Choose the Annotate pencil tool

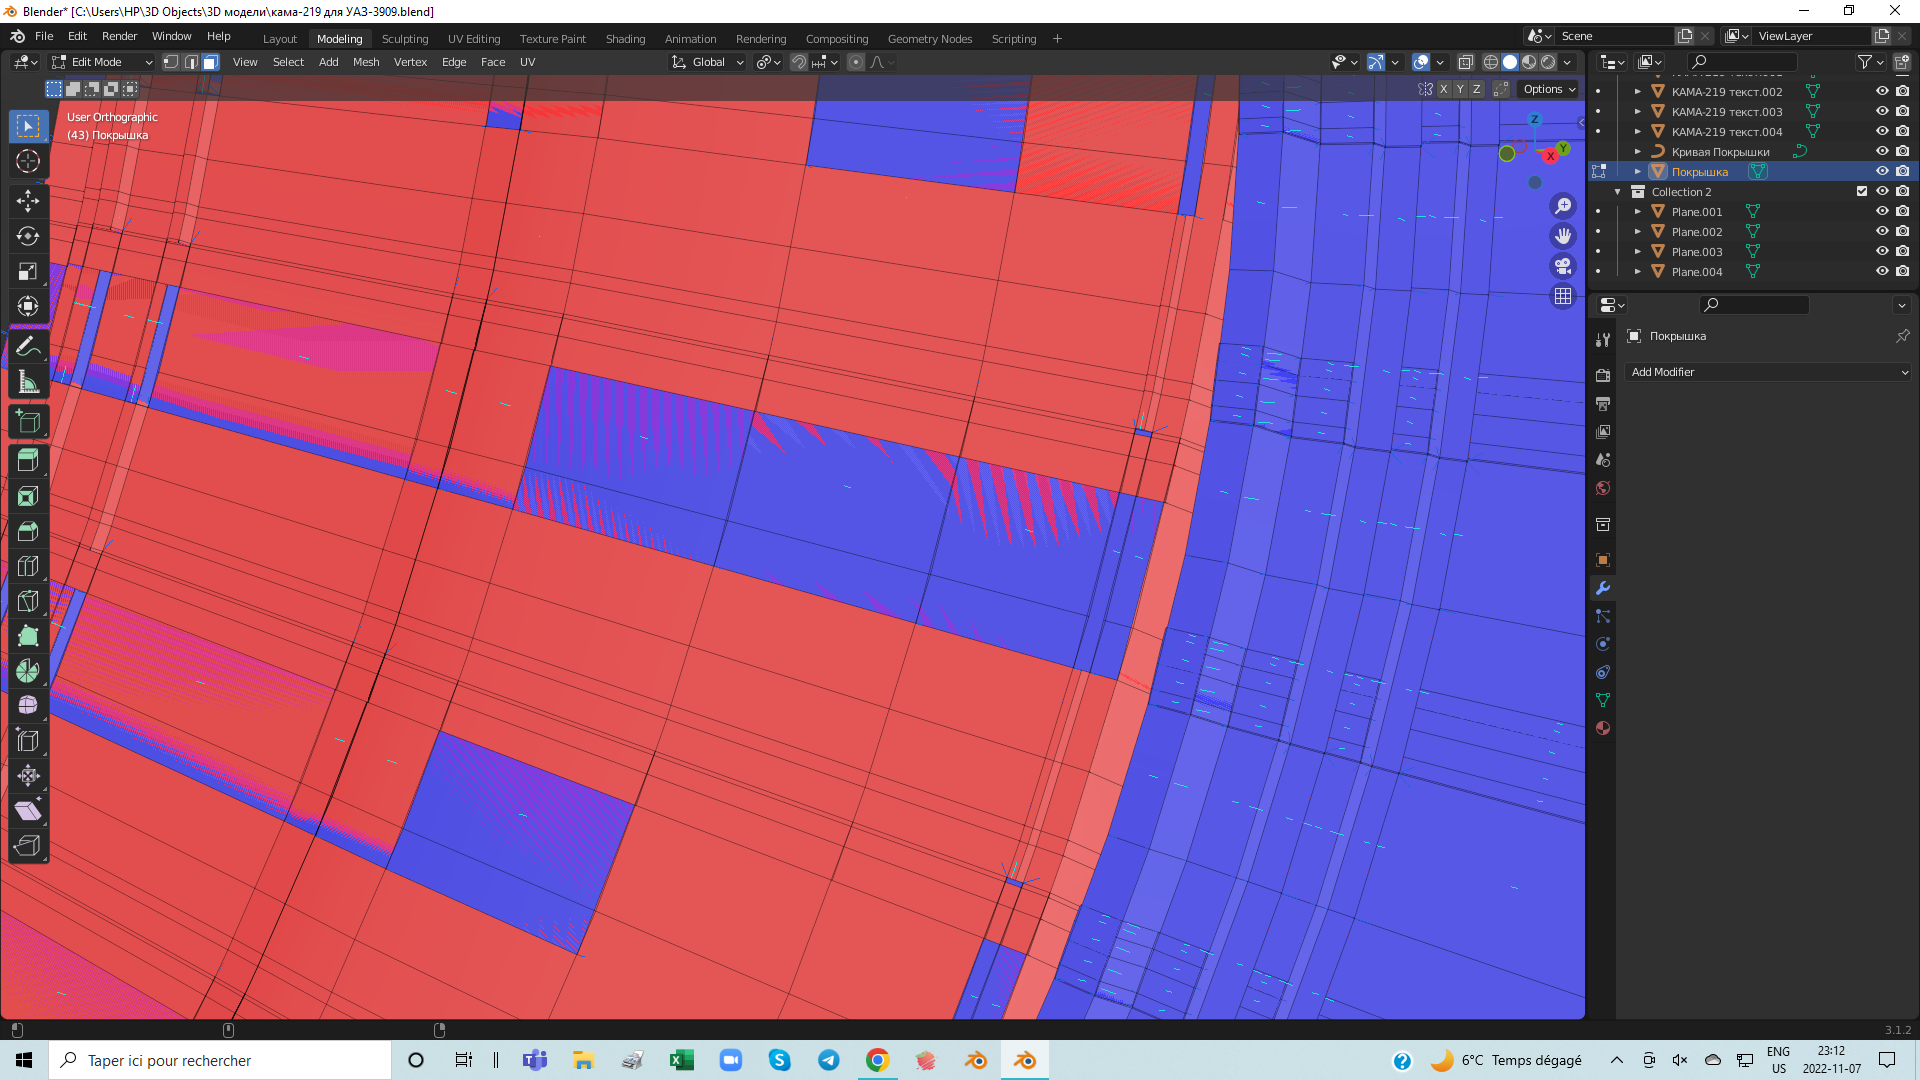(28, 347)
